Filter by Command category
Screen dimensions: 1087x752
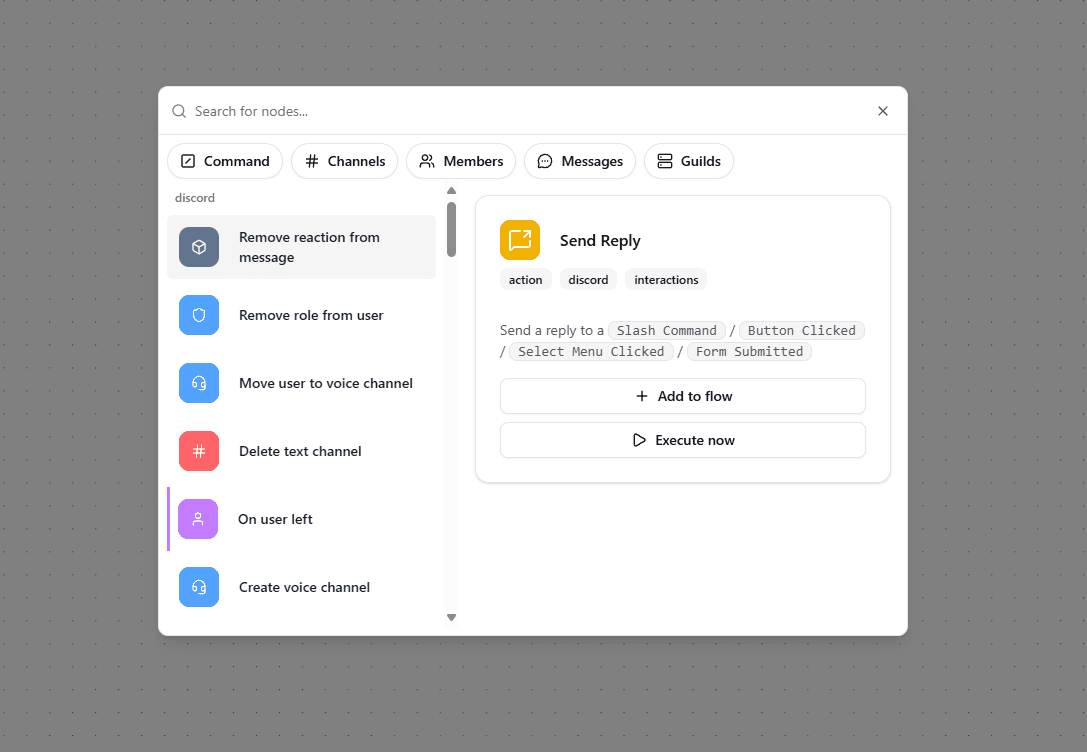[225, 161]
